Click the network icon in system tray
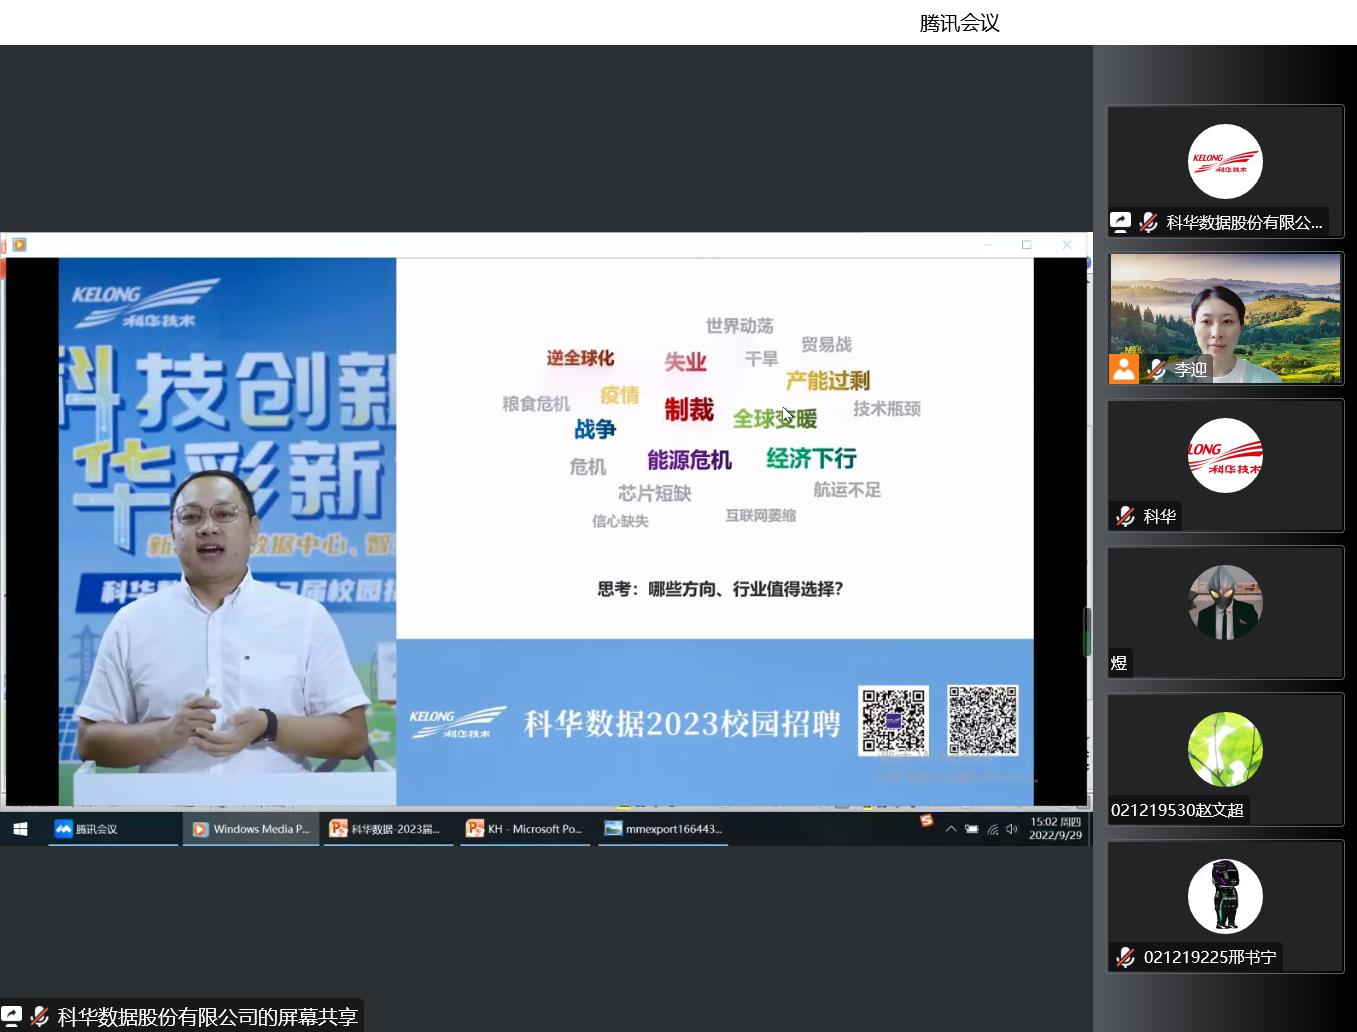Image resolution: width=1357 pixels, height=1032 pixels. [992, 829]
